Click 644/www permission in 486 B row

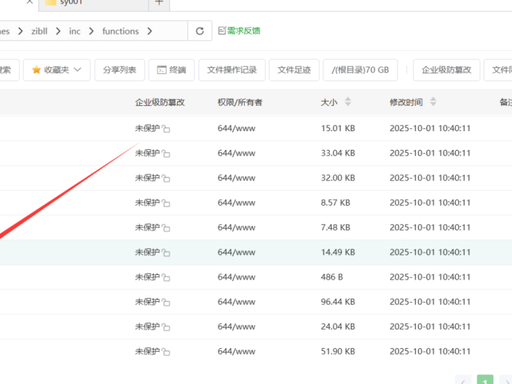(236, 277)
